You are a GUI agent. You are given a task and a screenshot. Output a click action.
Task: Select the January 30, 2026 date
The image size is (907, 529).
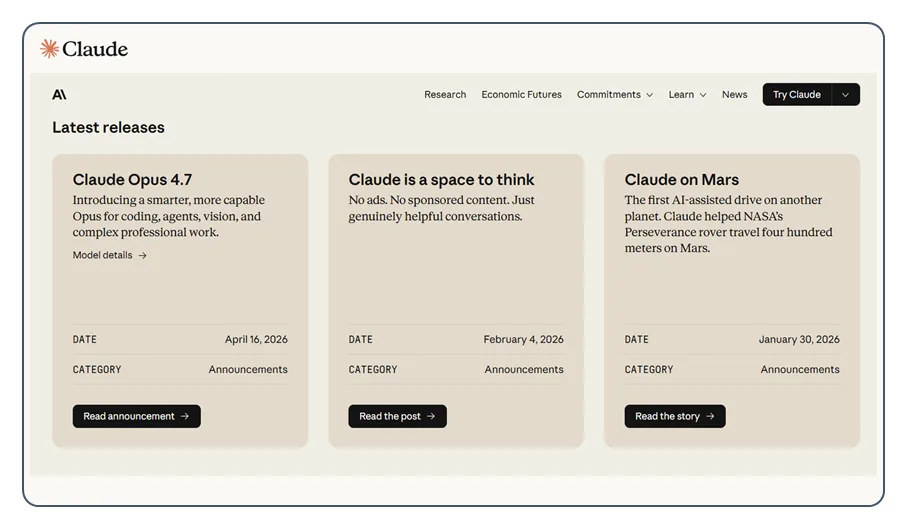pyautogui.click(x=799, y=339)
